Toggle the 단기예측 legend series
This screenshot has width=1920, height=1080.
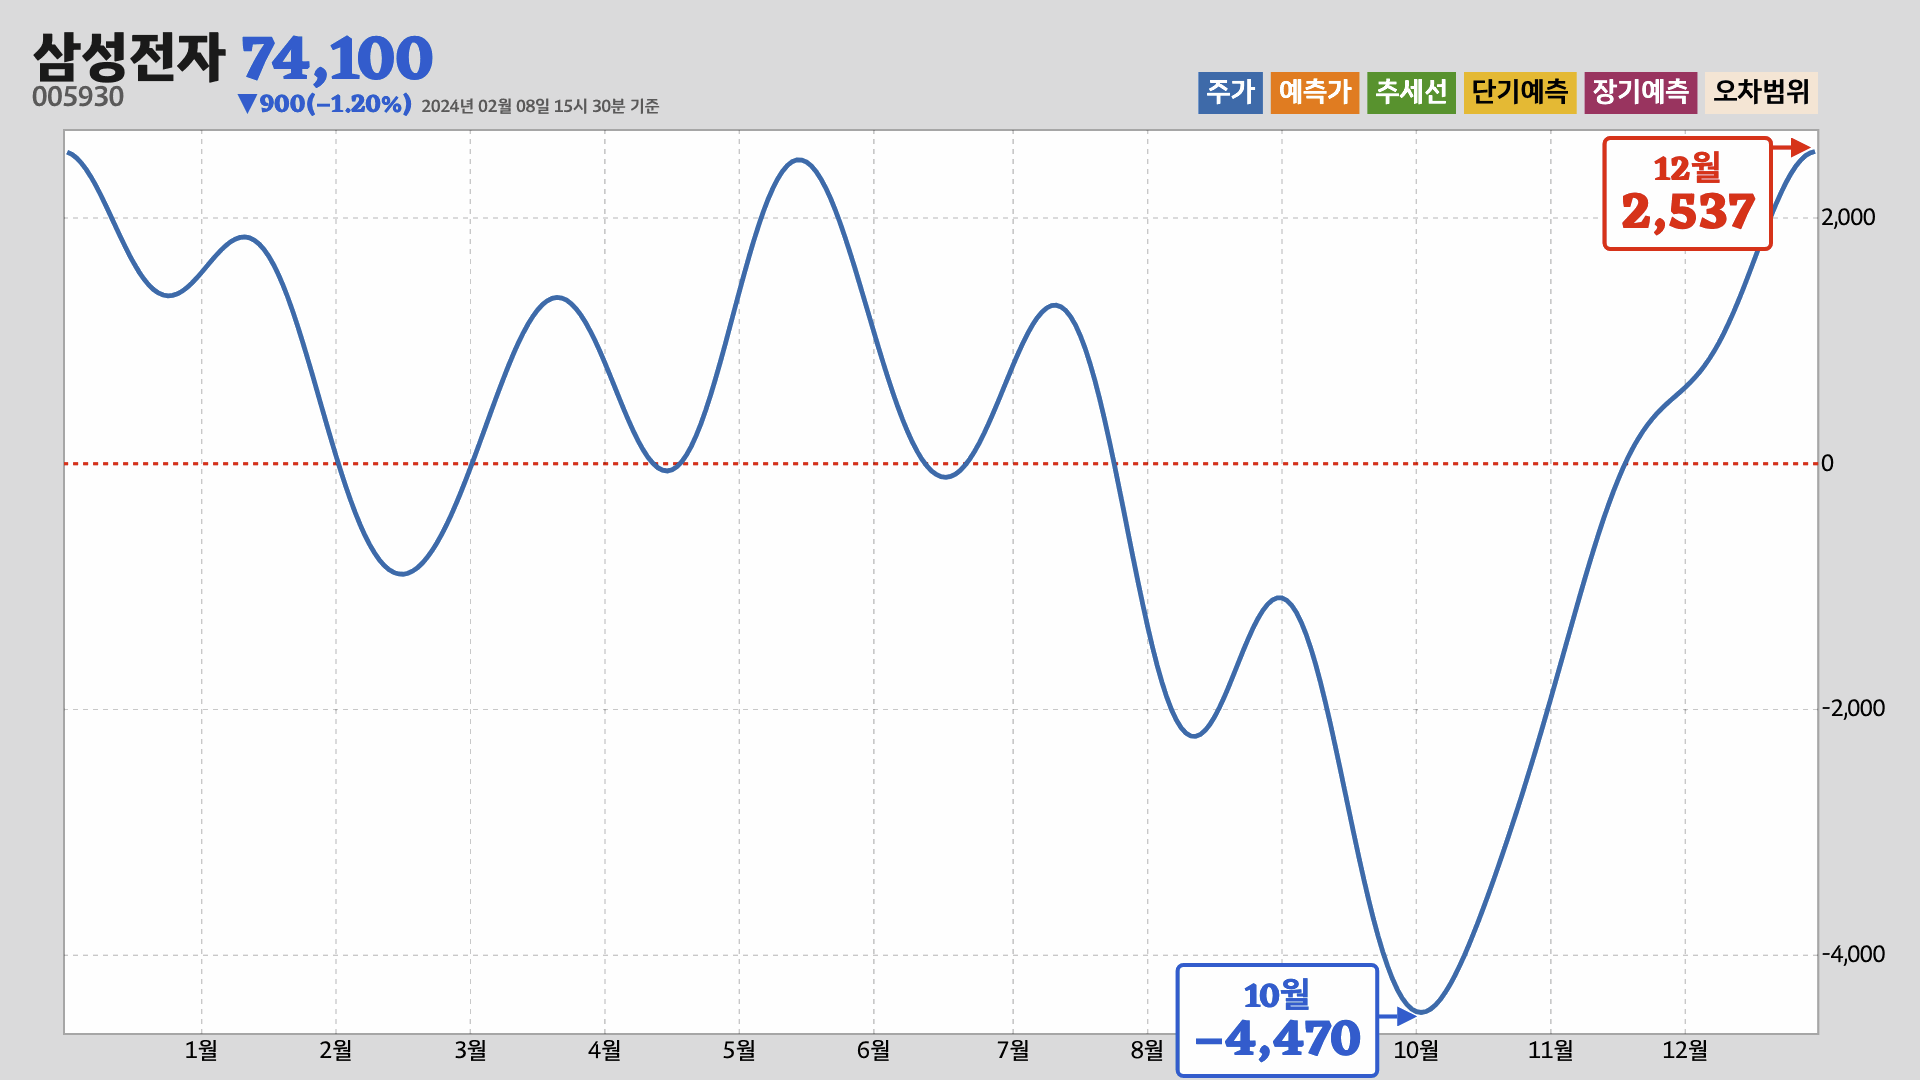pos(1520,93)
